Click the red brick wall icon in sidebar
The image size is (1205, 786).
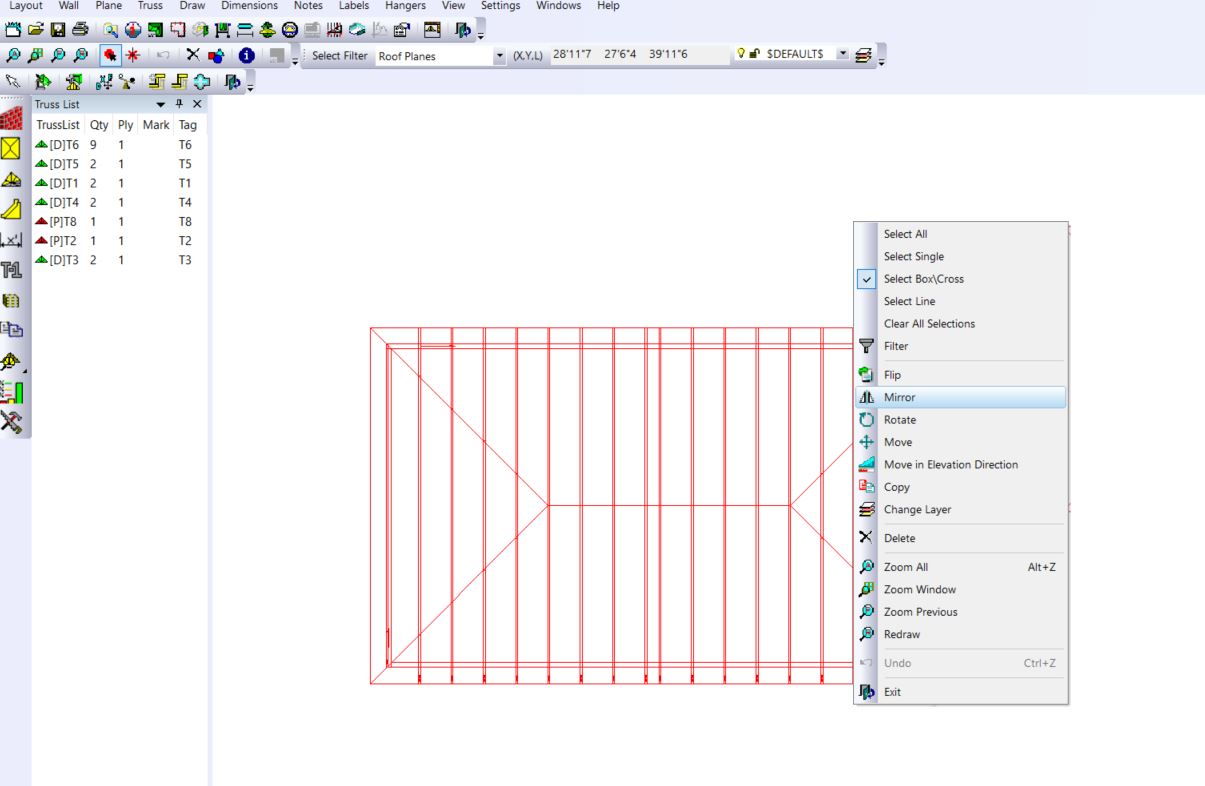point(12,119)
